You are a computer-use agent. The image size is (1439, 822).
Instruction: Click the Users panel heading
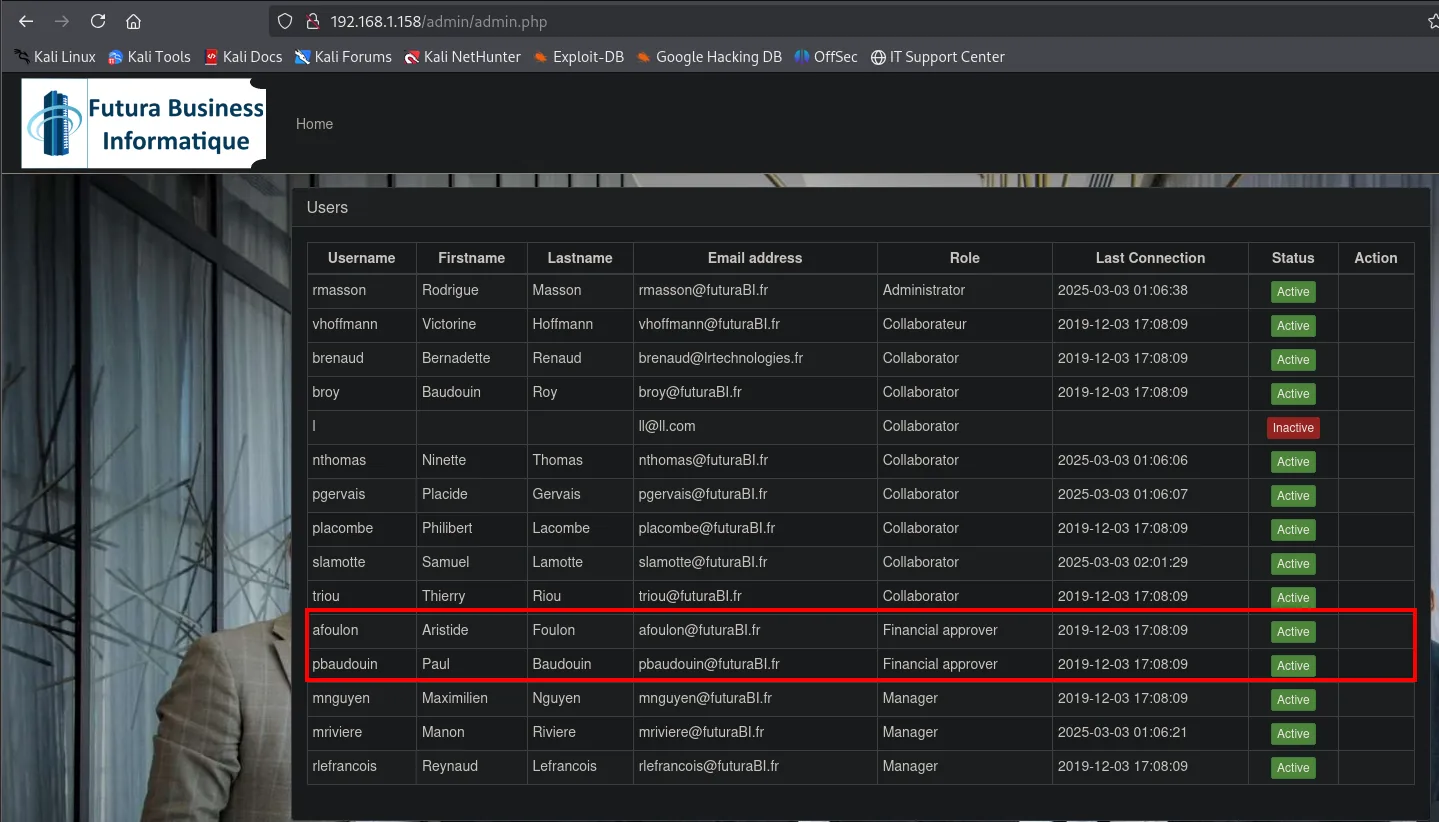[x=327, y=208]
